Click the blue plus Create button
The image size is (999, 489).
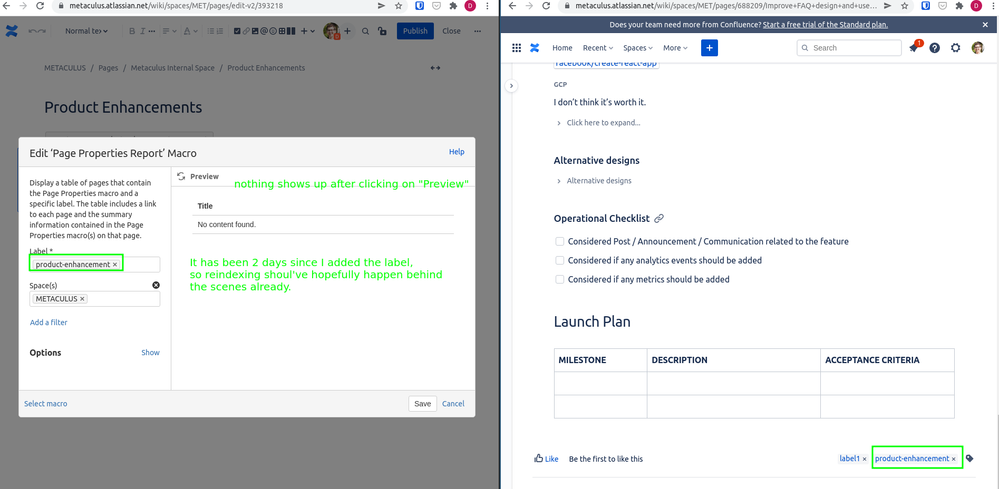coord(709,48)
